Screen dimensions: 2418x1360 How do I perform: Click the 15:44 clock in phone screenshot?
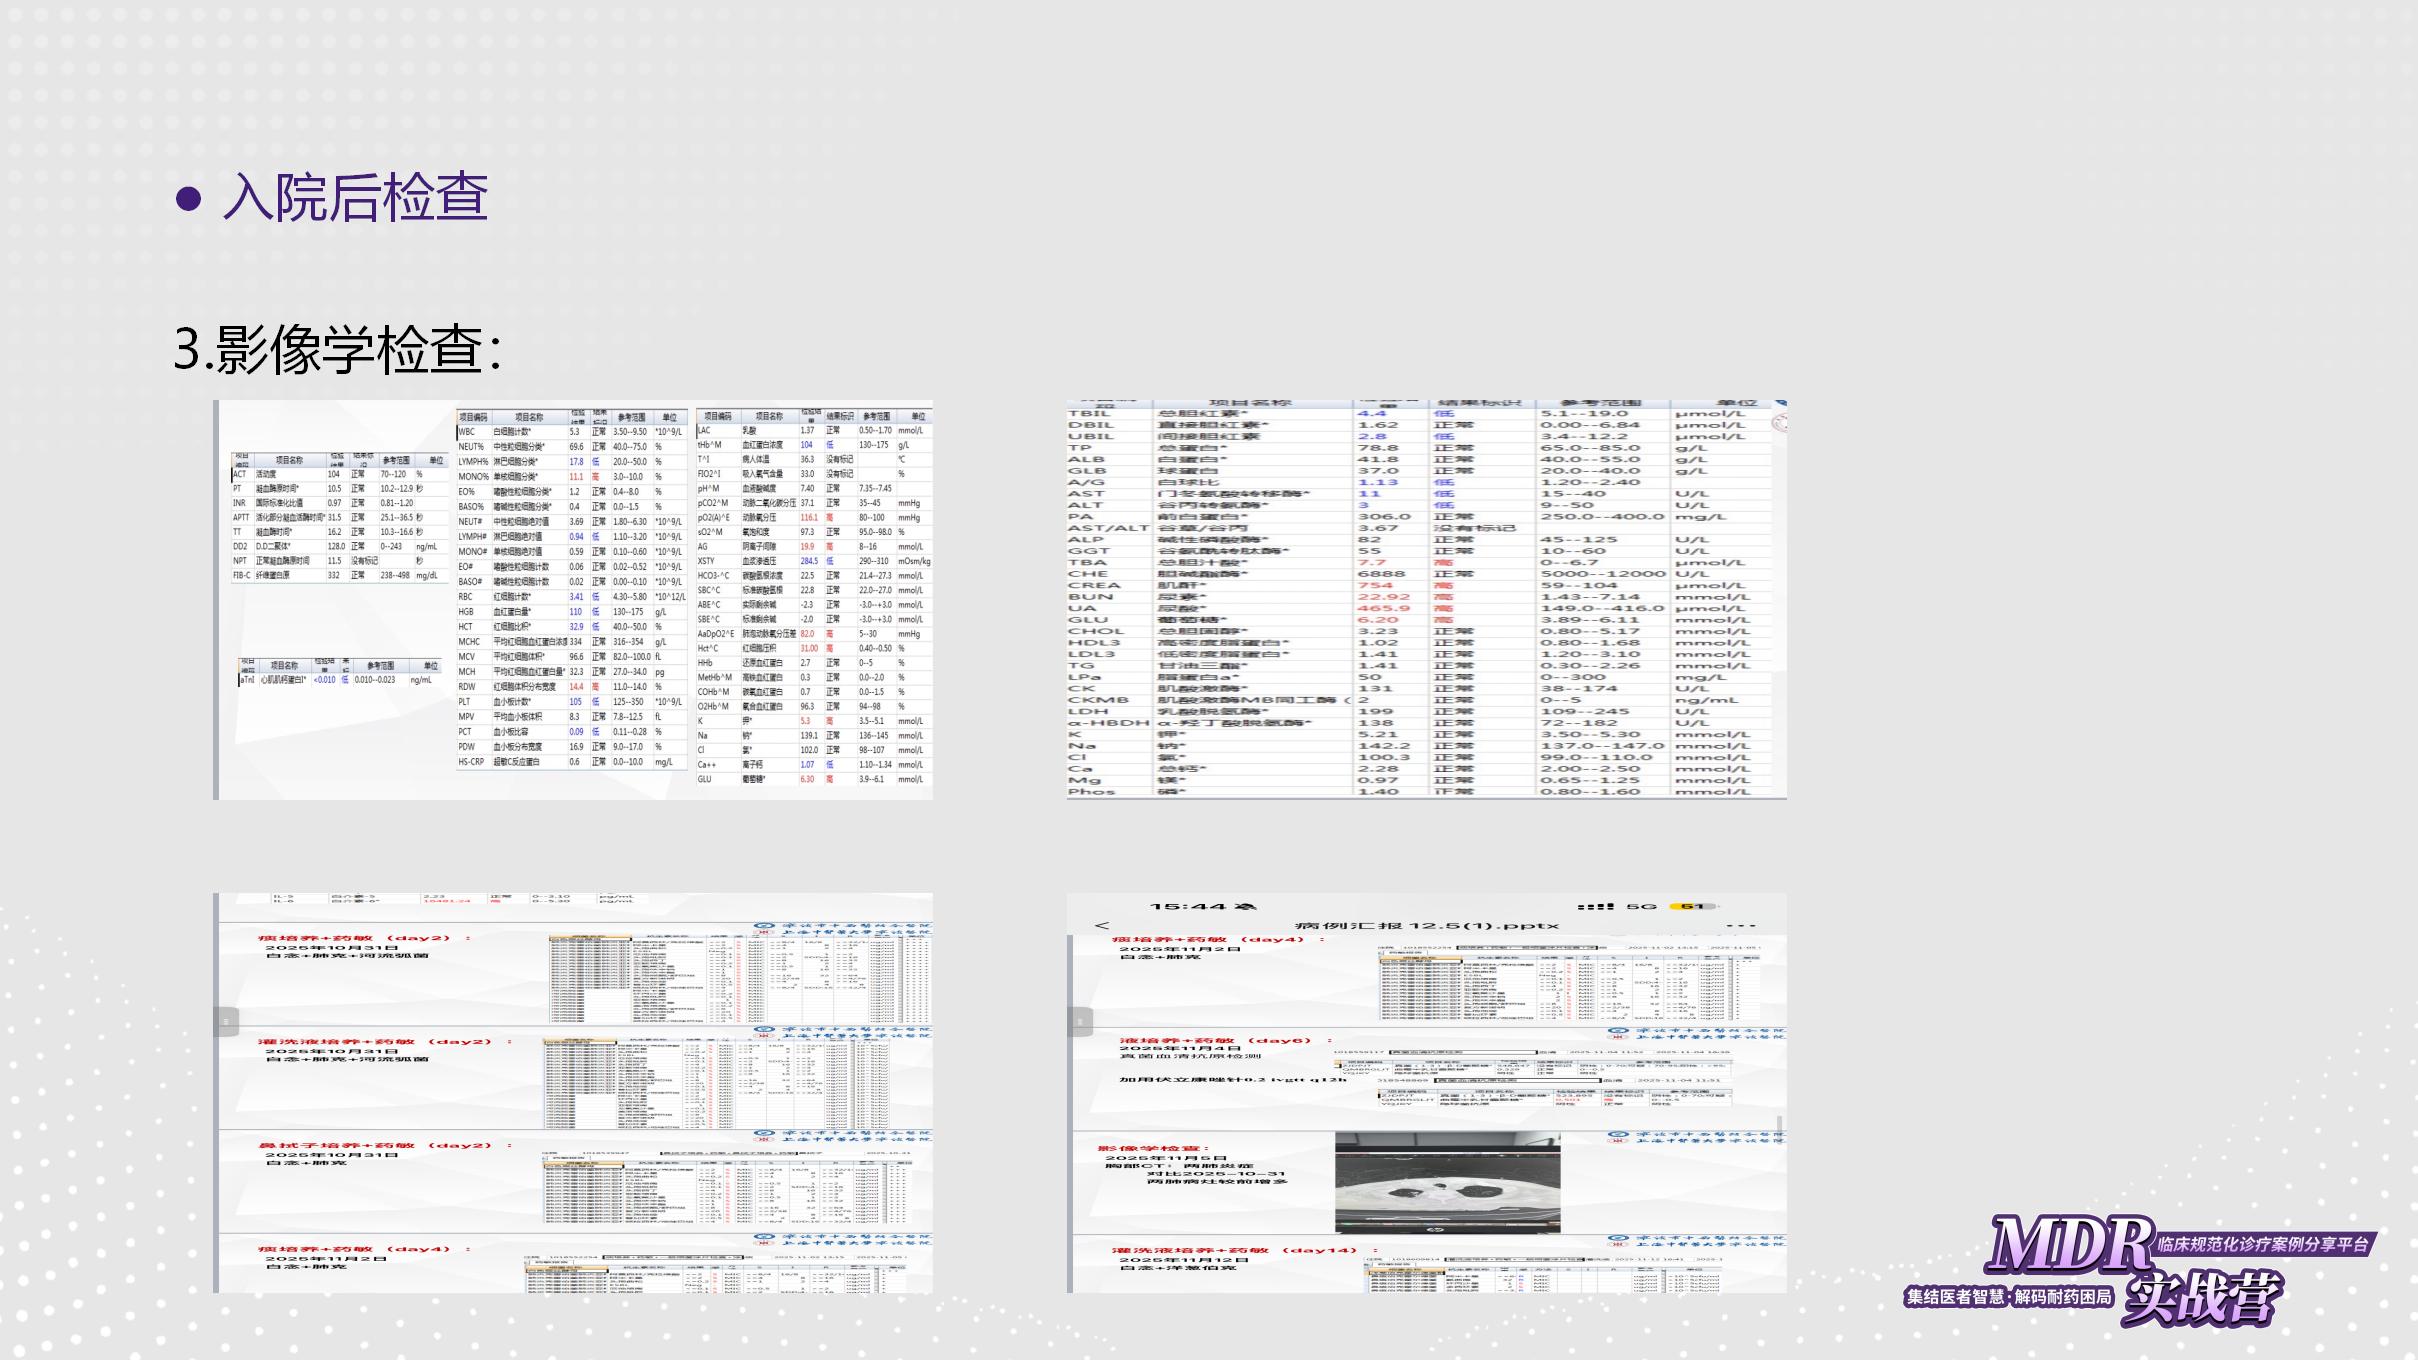pos(1190,906)
